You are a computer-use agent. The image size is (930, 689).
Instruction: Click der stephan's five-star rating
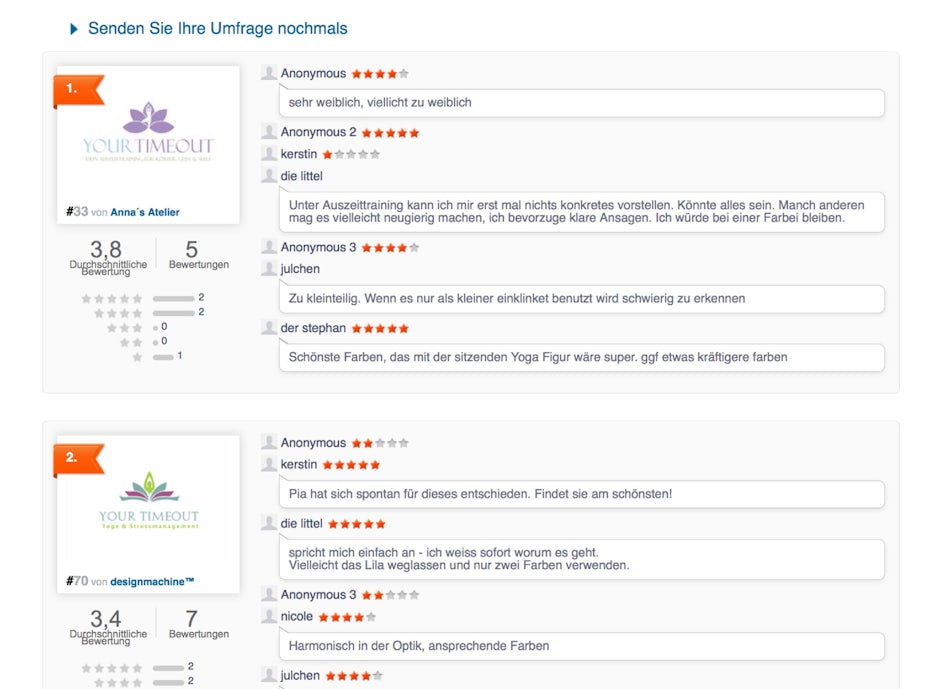click(x=380, y=328)
